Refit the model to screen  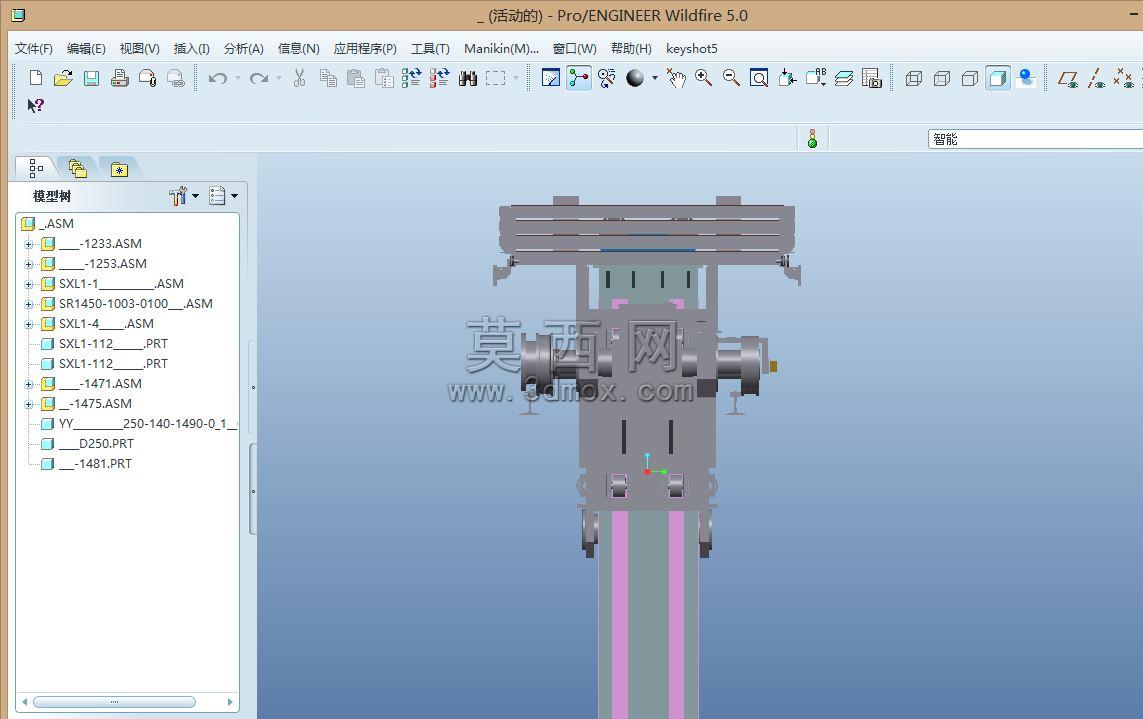[759, 78]
